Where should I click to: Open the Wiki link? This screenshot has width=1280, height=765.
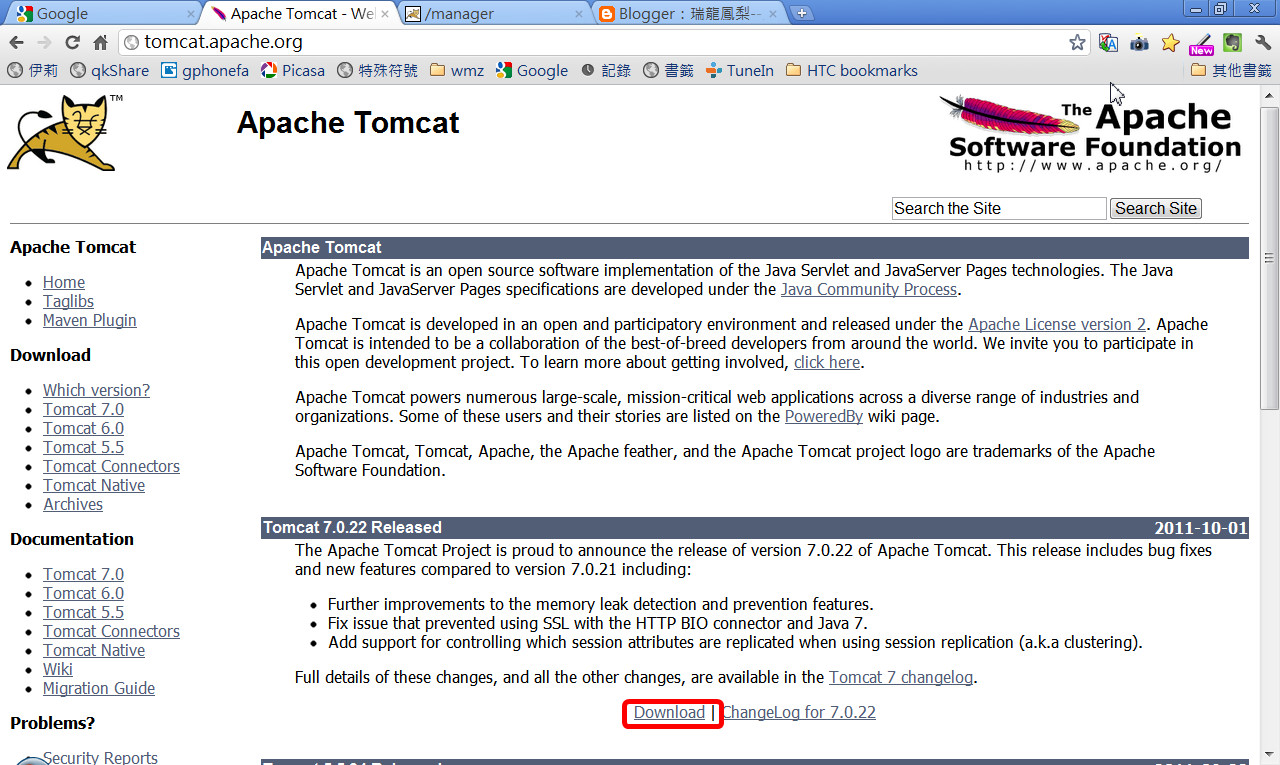coord(58,669)
